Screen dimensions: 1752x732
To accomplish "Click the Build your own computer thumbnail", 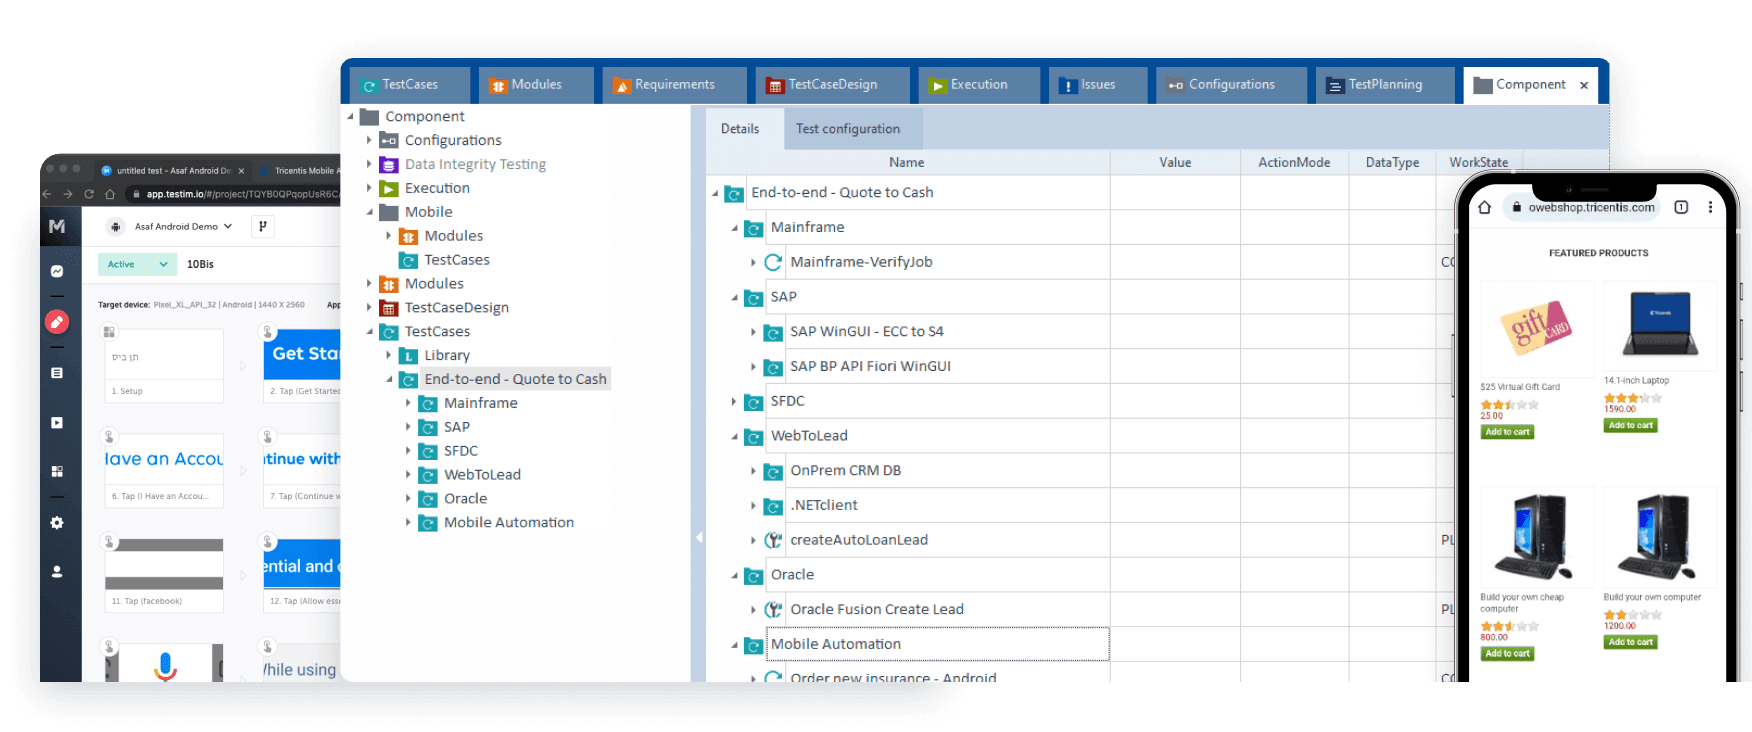I will point(1658,539).
